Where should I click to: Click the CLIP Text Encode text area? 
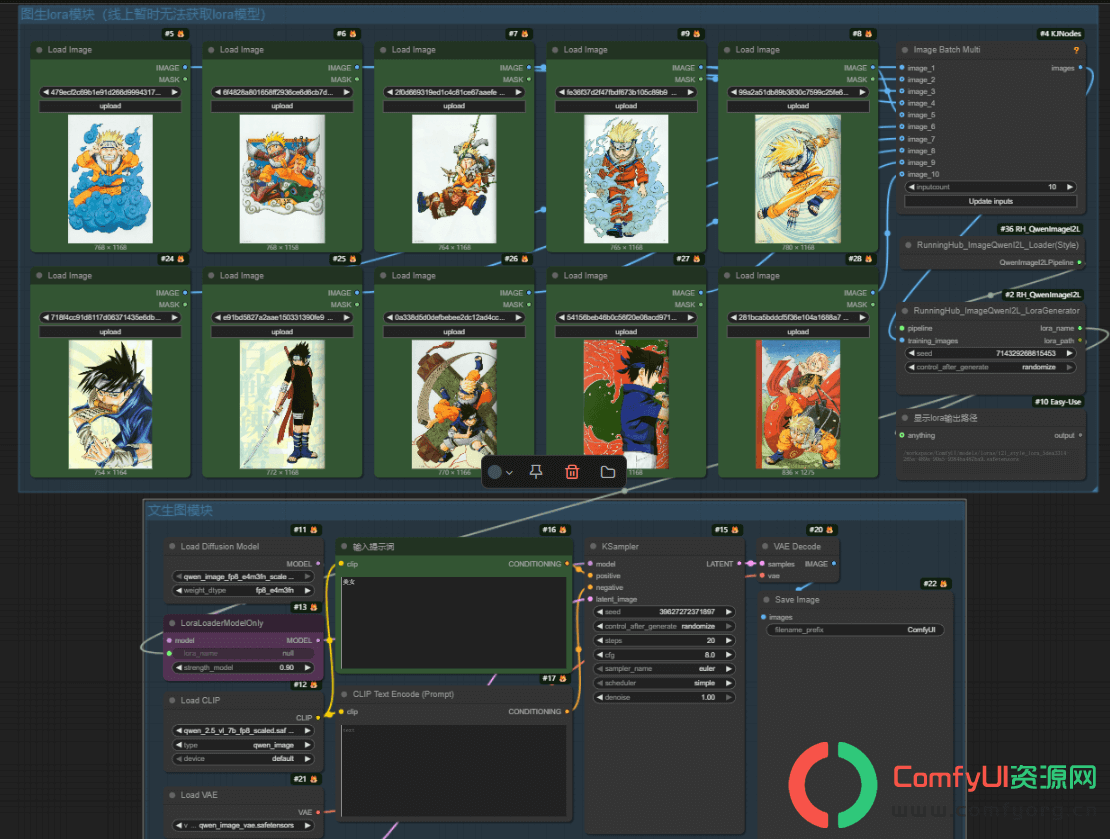point(454,770)
